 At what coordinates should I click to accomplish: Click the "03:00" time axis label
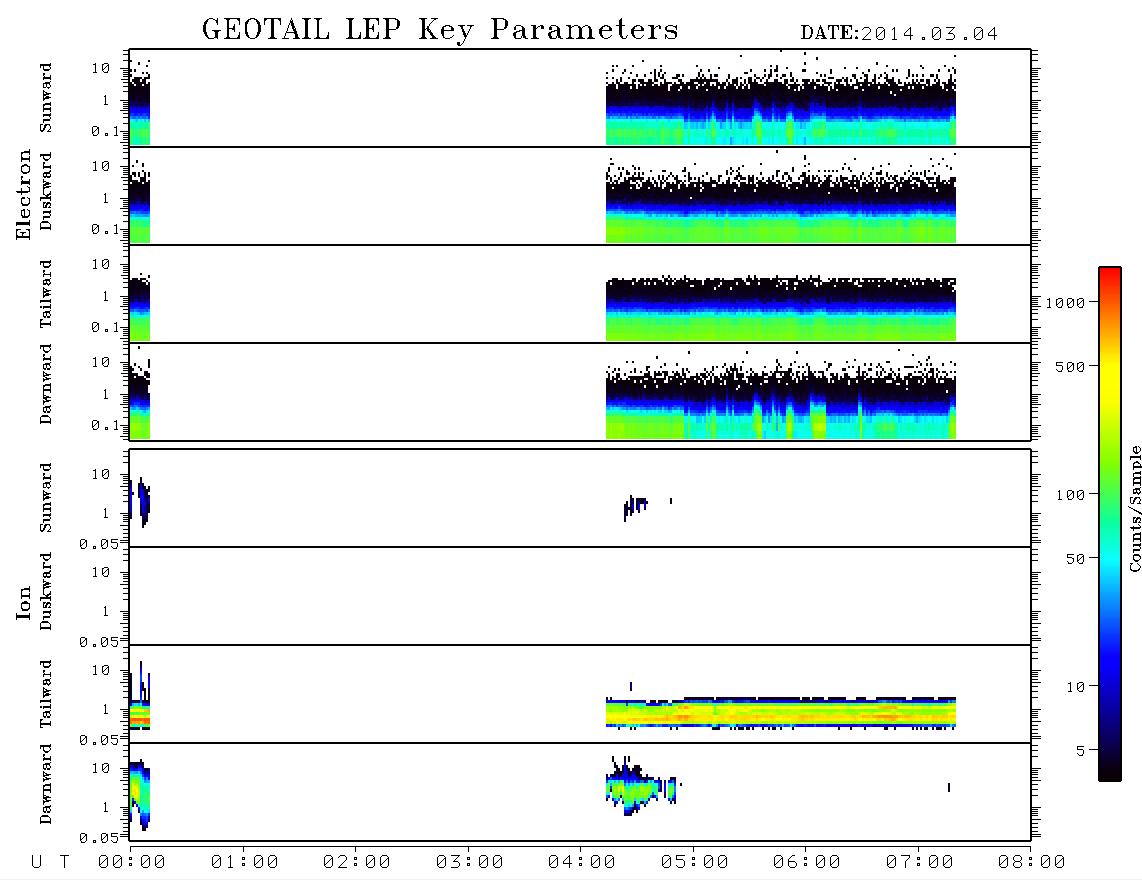[470, 863]
